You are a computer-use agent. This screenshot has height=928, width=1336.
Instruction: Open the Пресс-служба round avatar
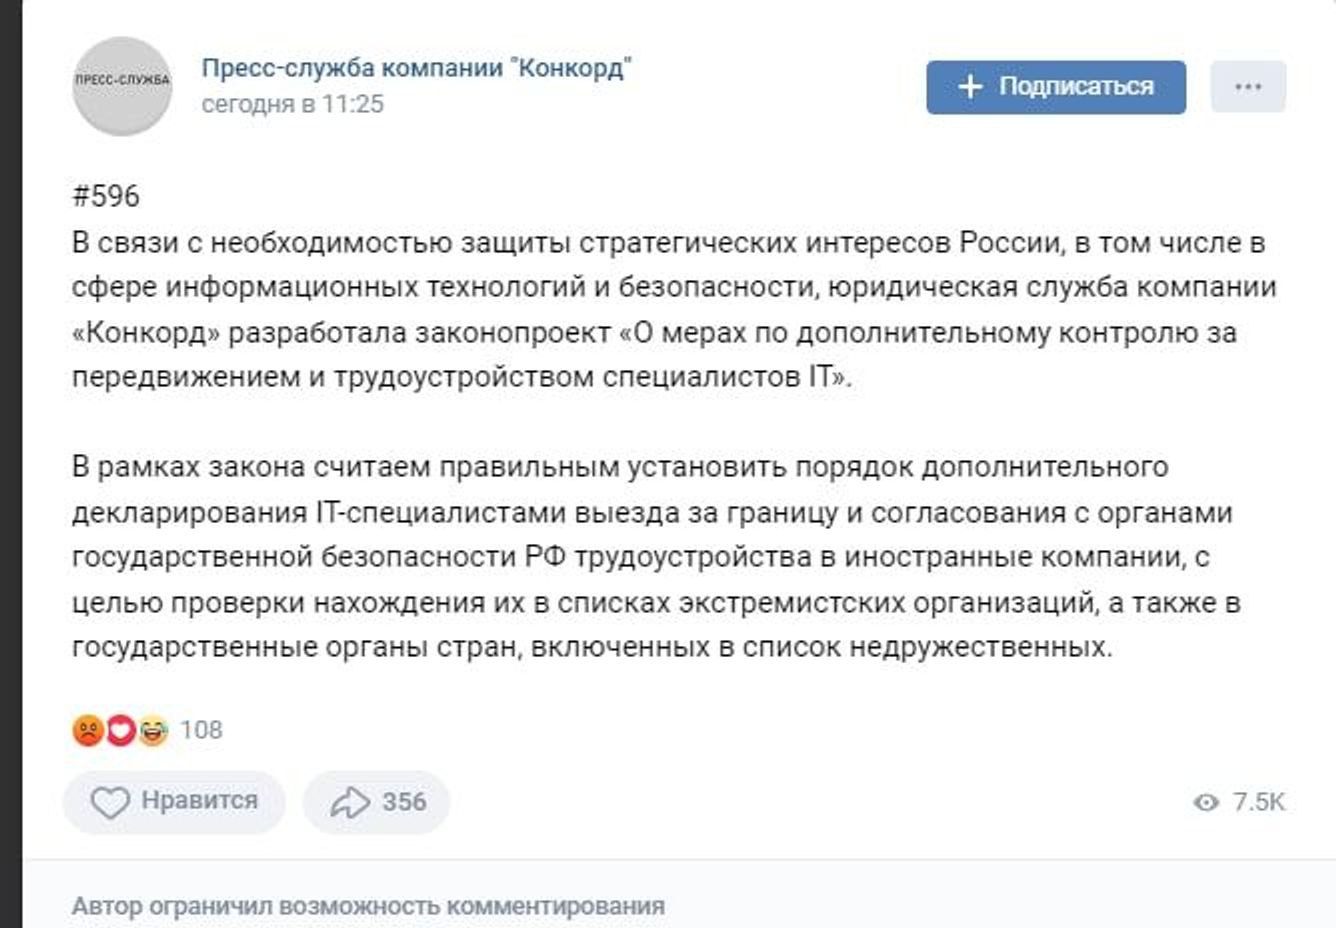(122, 86)
